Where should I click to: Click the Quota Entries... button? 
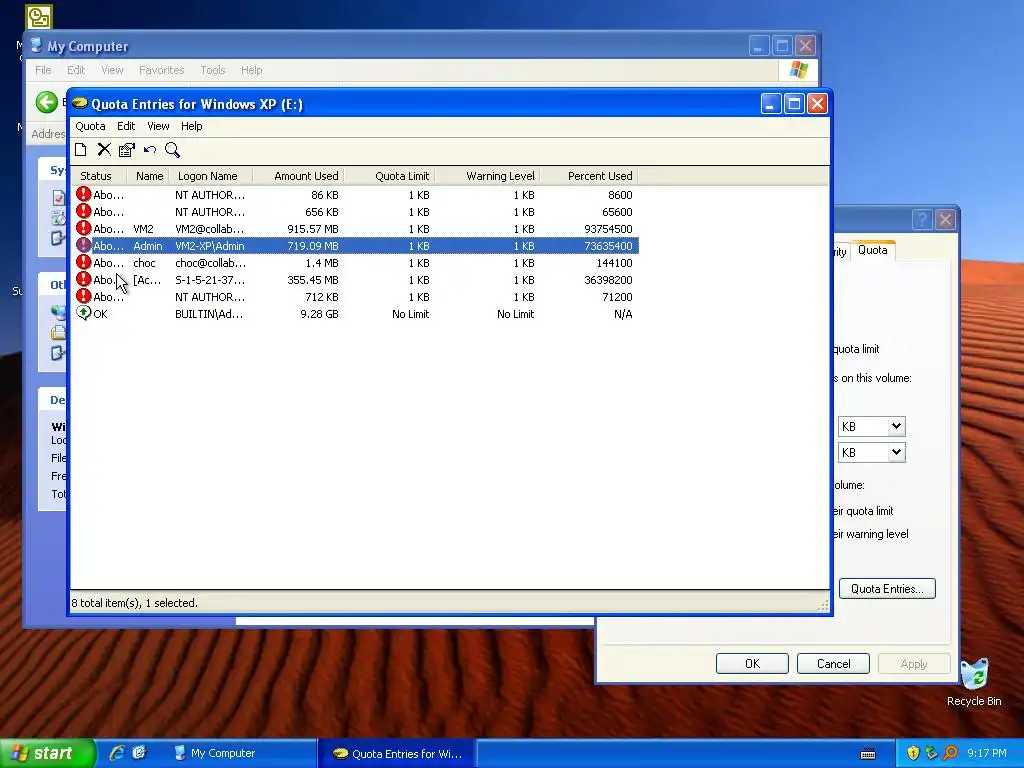[887, 588]
